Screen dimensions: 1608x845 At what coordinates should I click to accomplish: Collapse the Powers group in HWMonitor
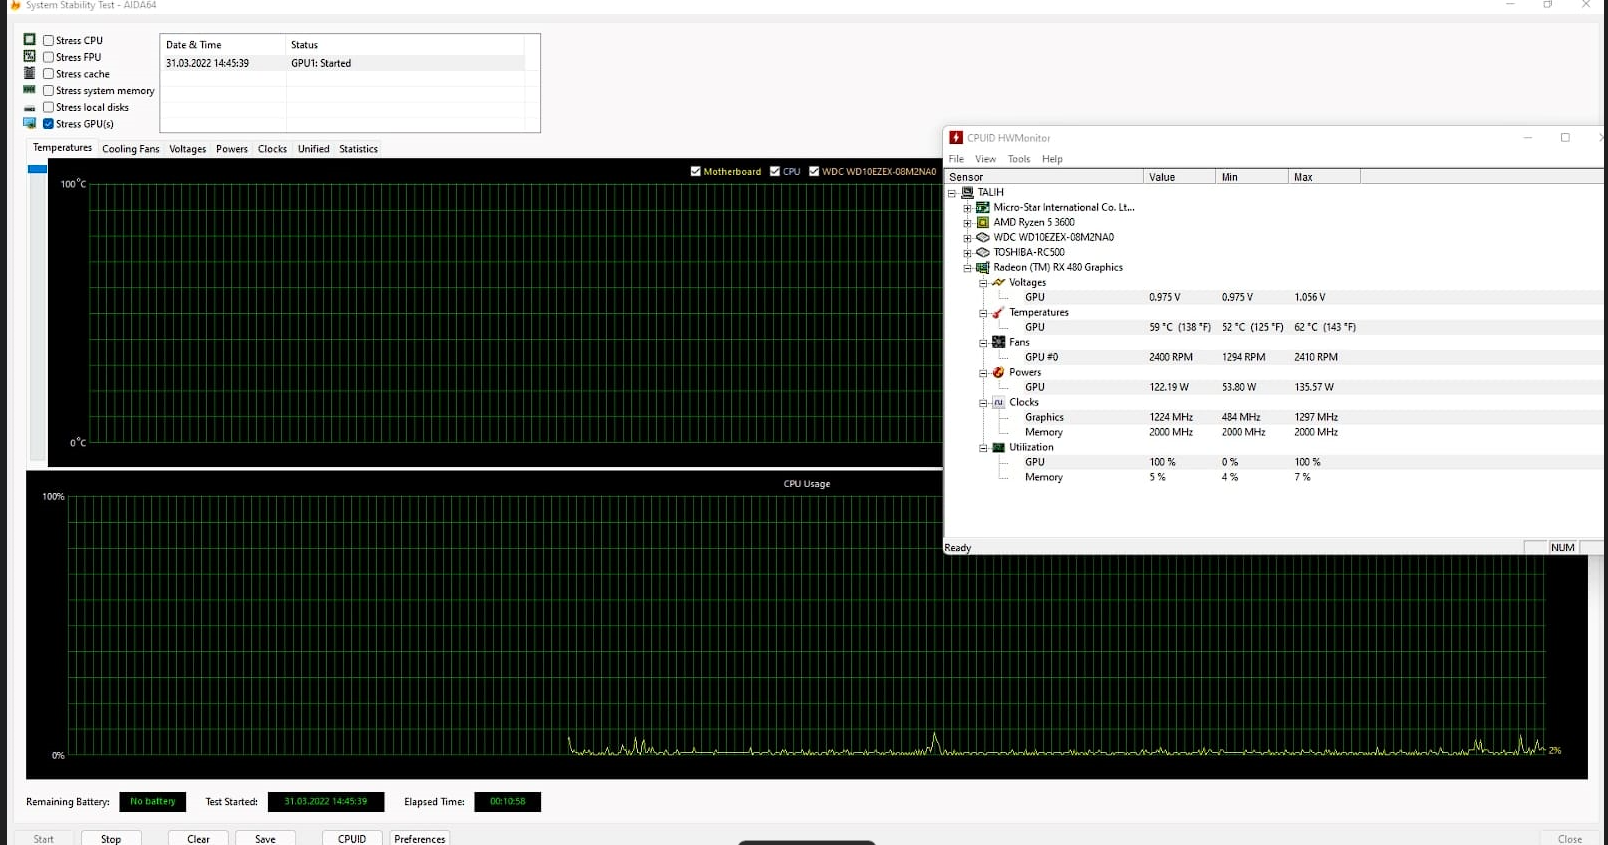coord(983,373)
